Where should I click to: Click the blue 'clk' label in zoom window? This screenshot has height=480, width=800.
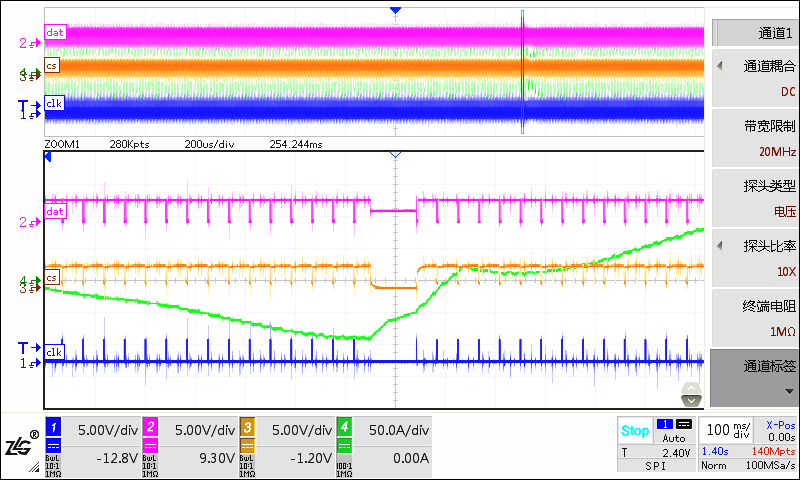(x=54, y=352)
